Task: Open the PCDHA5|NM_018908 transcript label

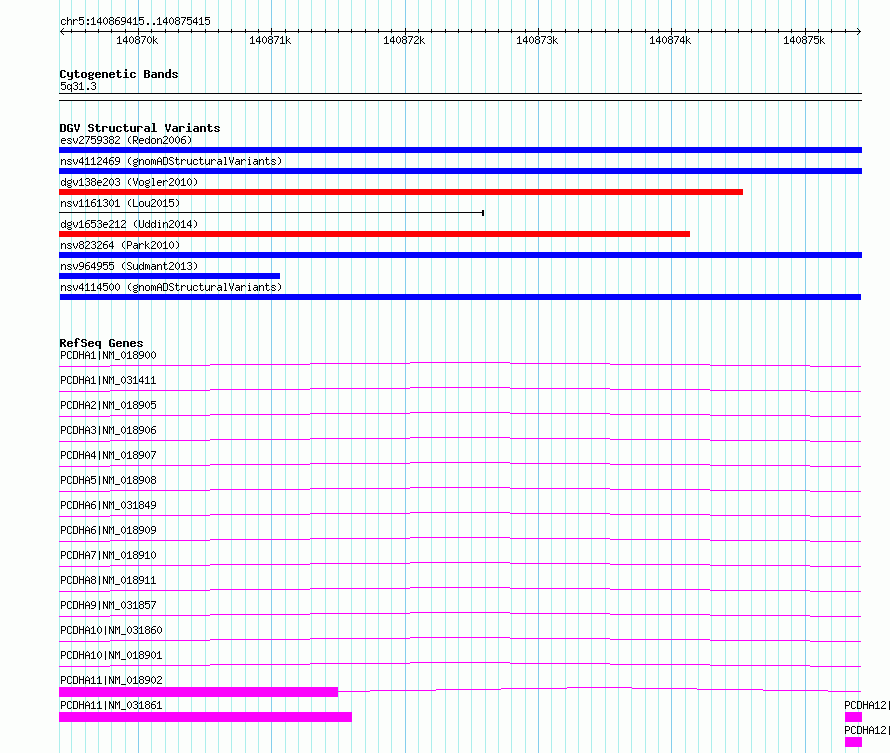Action: coord(108,480)
